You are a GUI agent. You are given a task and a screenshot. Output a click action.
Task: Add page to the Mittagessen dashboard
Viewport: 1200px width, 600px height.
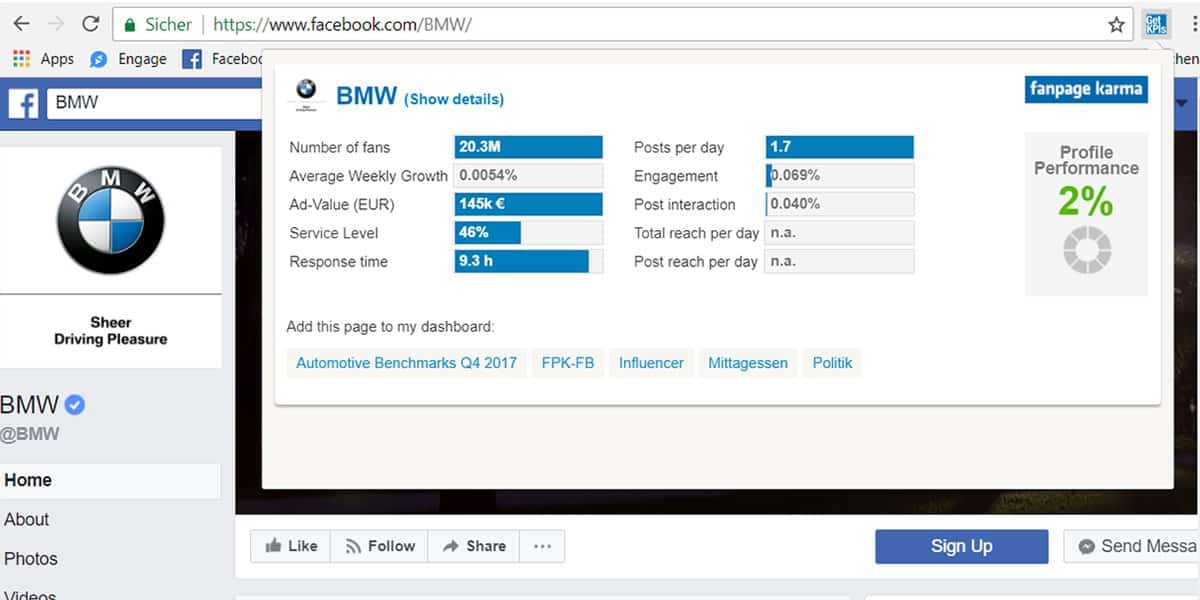[x=748, y=363]
